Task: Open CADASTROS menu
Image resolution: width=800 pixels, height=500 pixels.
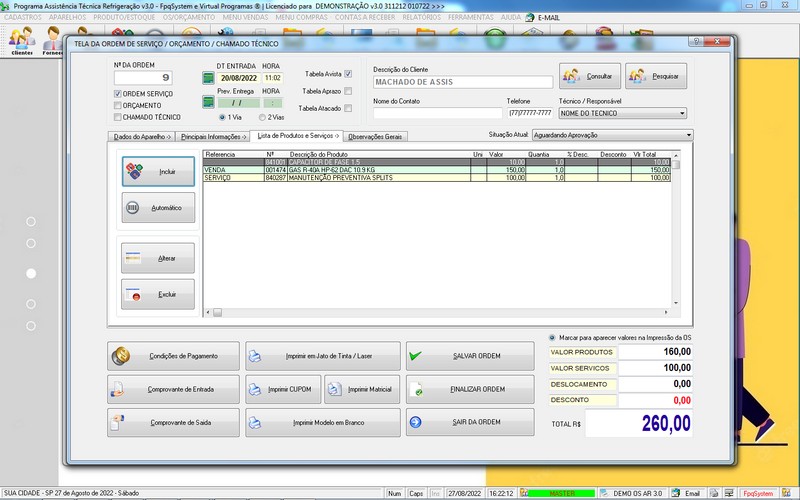Action: pyautogui.click(x=23, y=17)
